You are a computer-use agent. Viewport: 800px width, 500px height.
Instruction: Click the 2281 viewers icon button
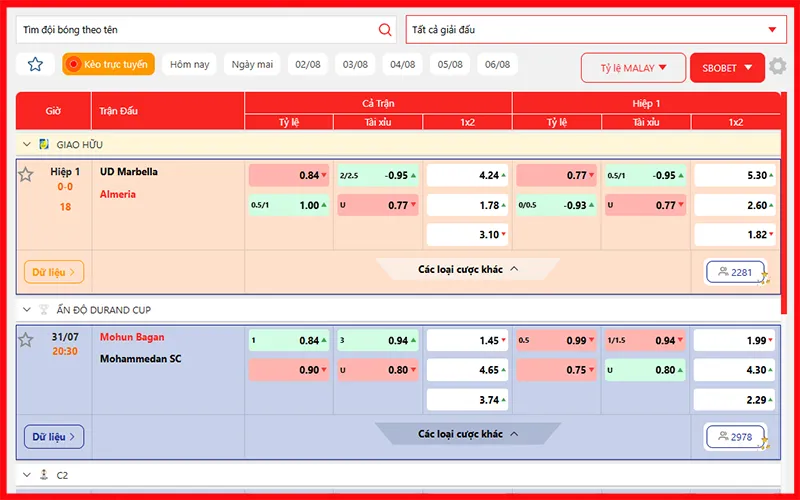735,272
